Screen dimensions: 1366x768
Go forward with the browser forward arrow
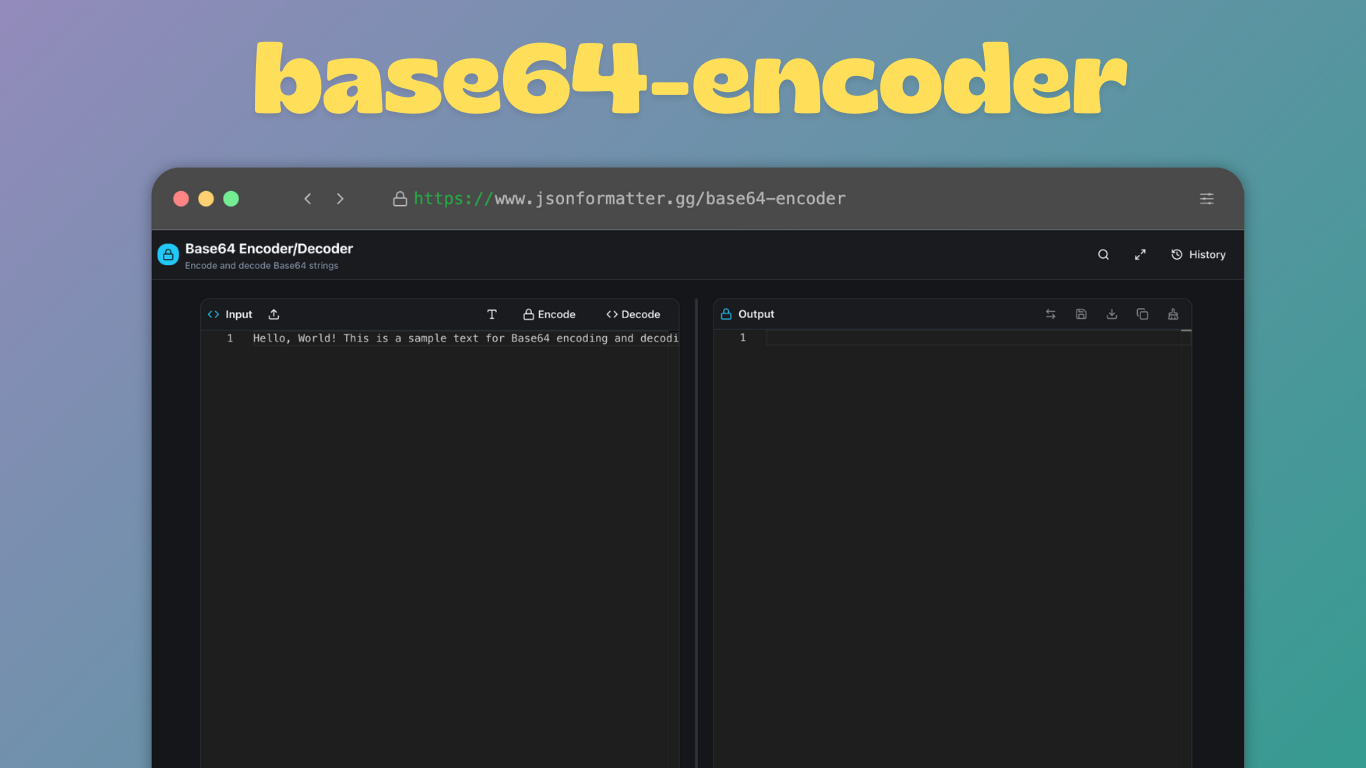[x=340, y=199]
